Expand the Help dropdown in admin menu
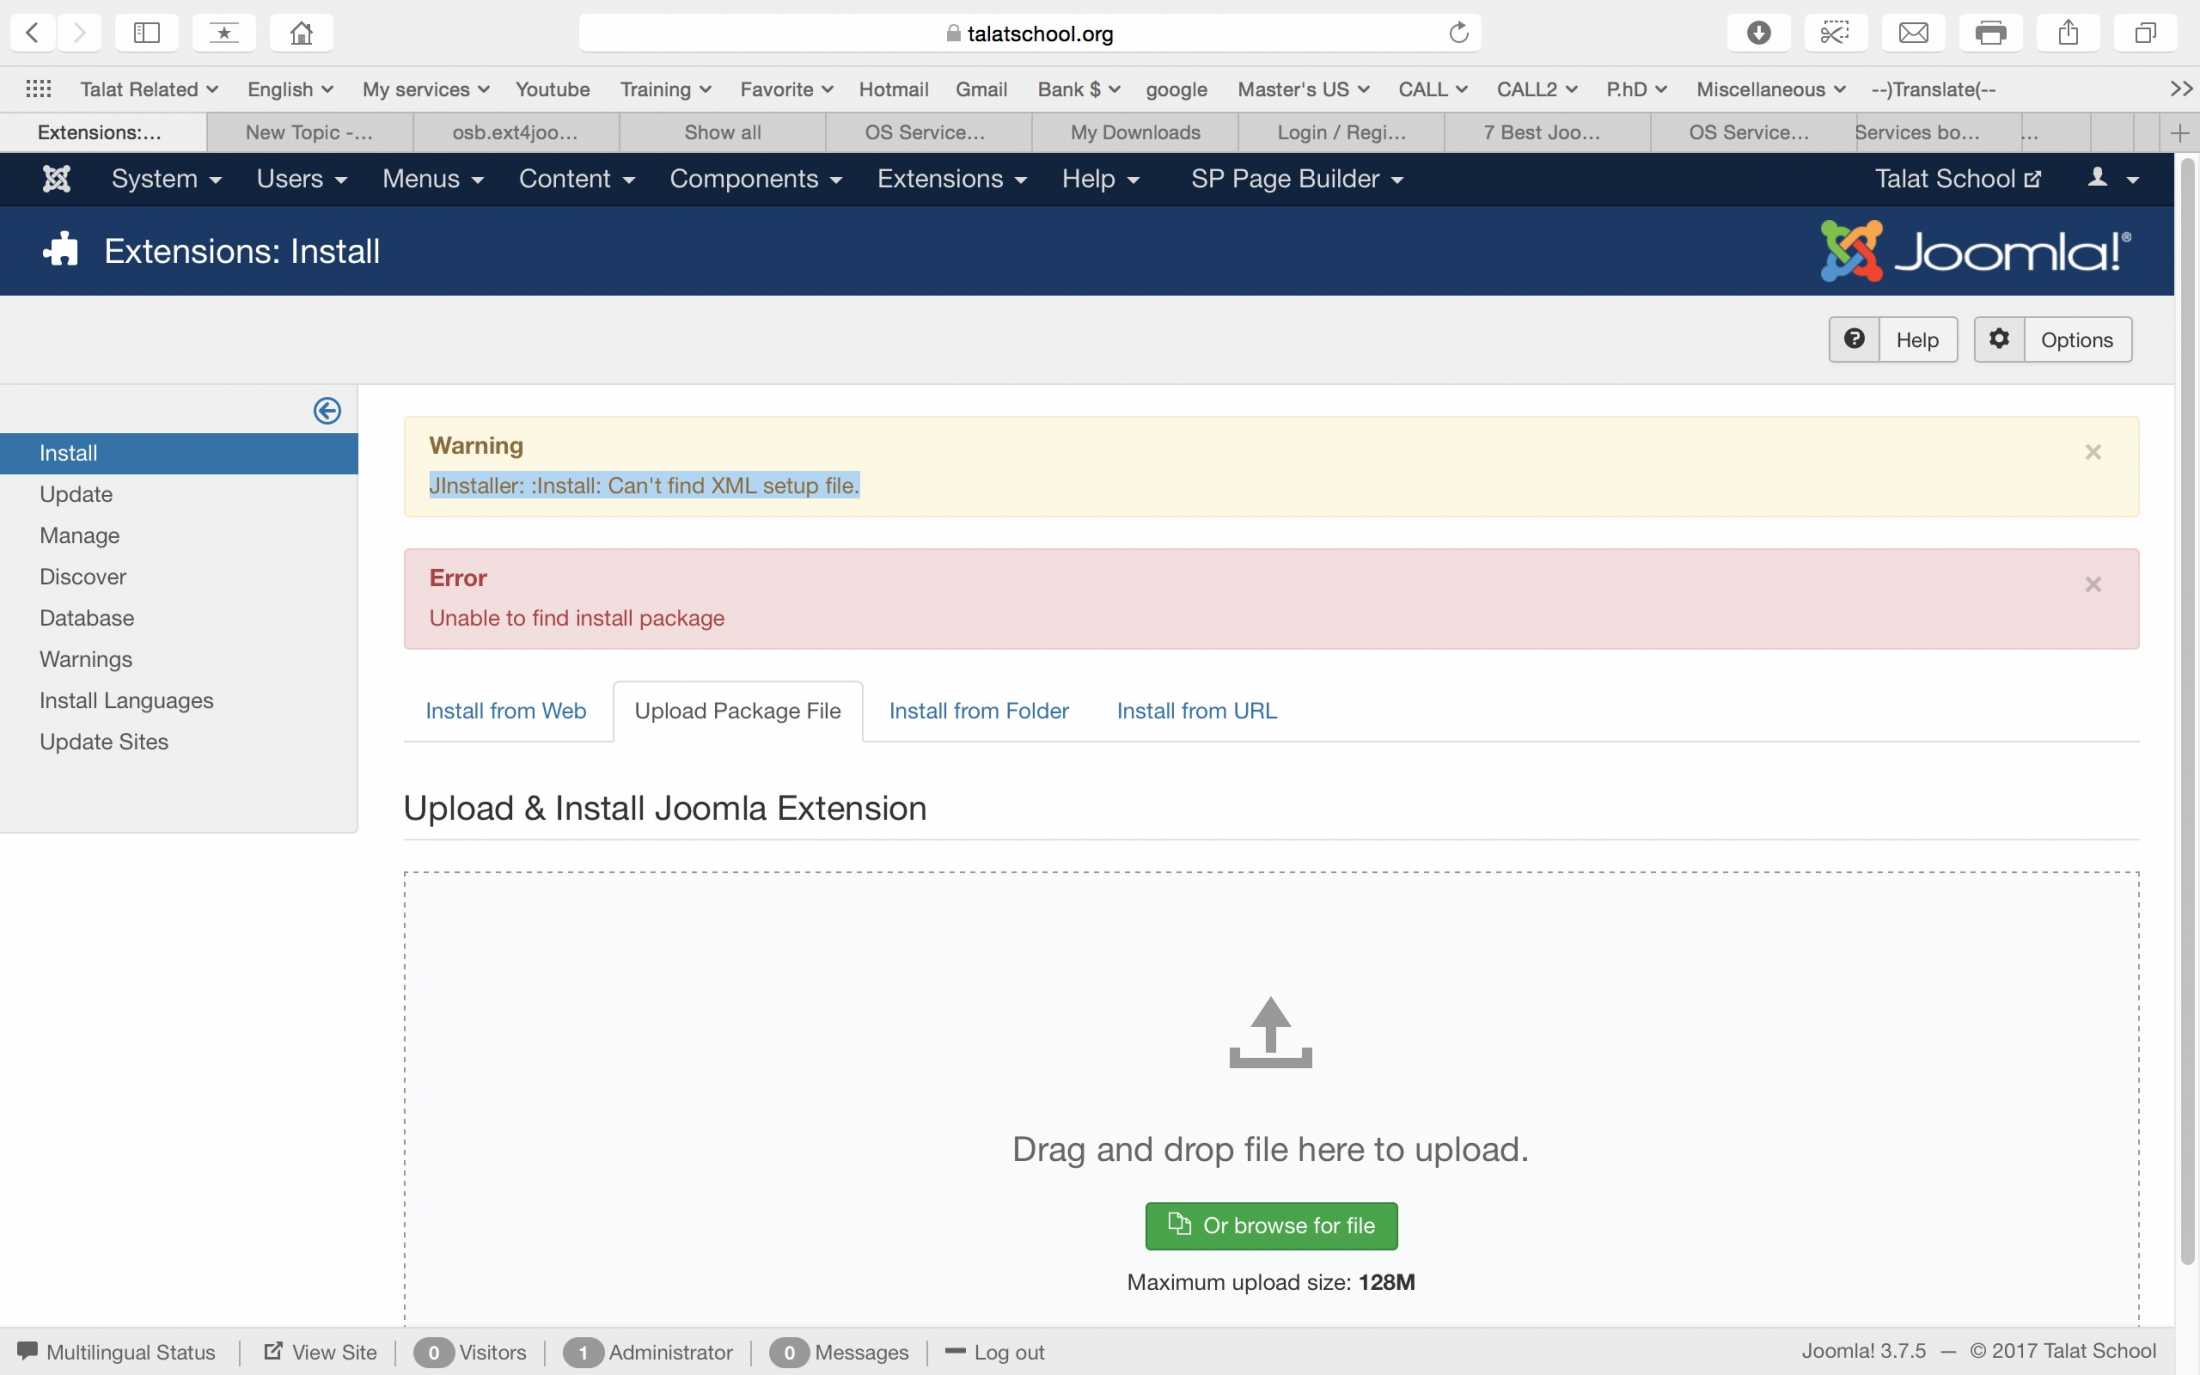The height and width of the screenshot is (1375, 2200). 1100,179
